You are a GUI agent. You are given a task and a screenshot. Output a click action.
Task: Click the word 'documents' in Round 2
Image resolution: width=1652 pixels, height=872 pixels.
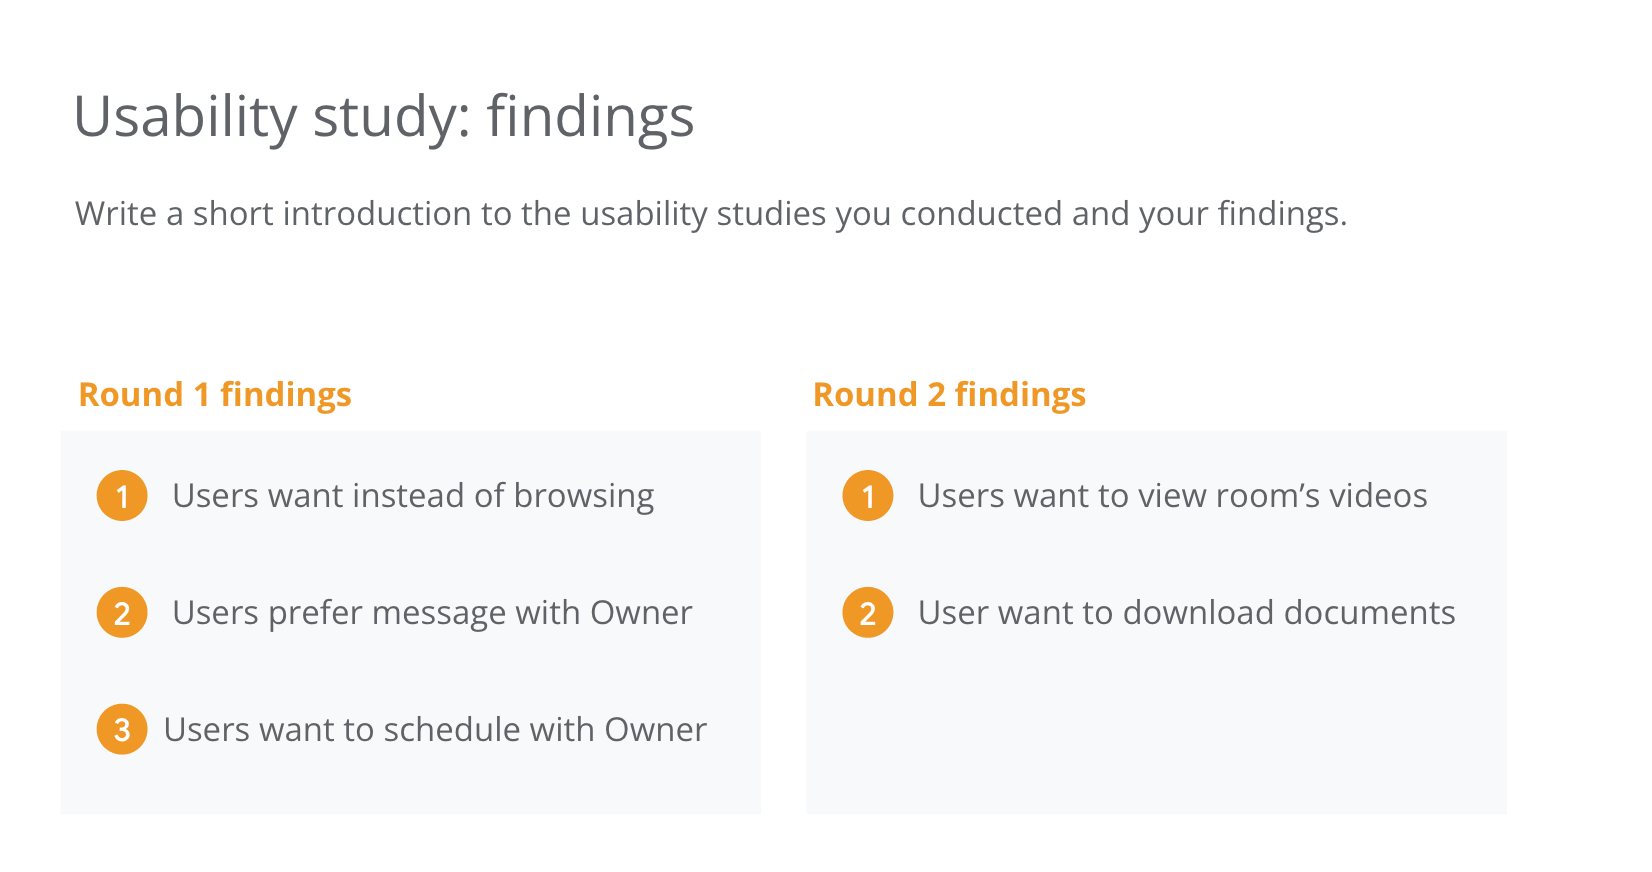[1370, 613]
